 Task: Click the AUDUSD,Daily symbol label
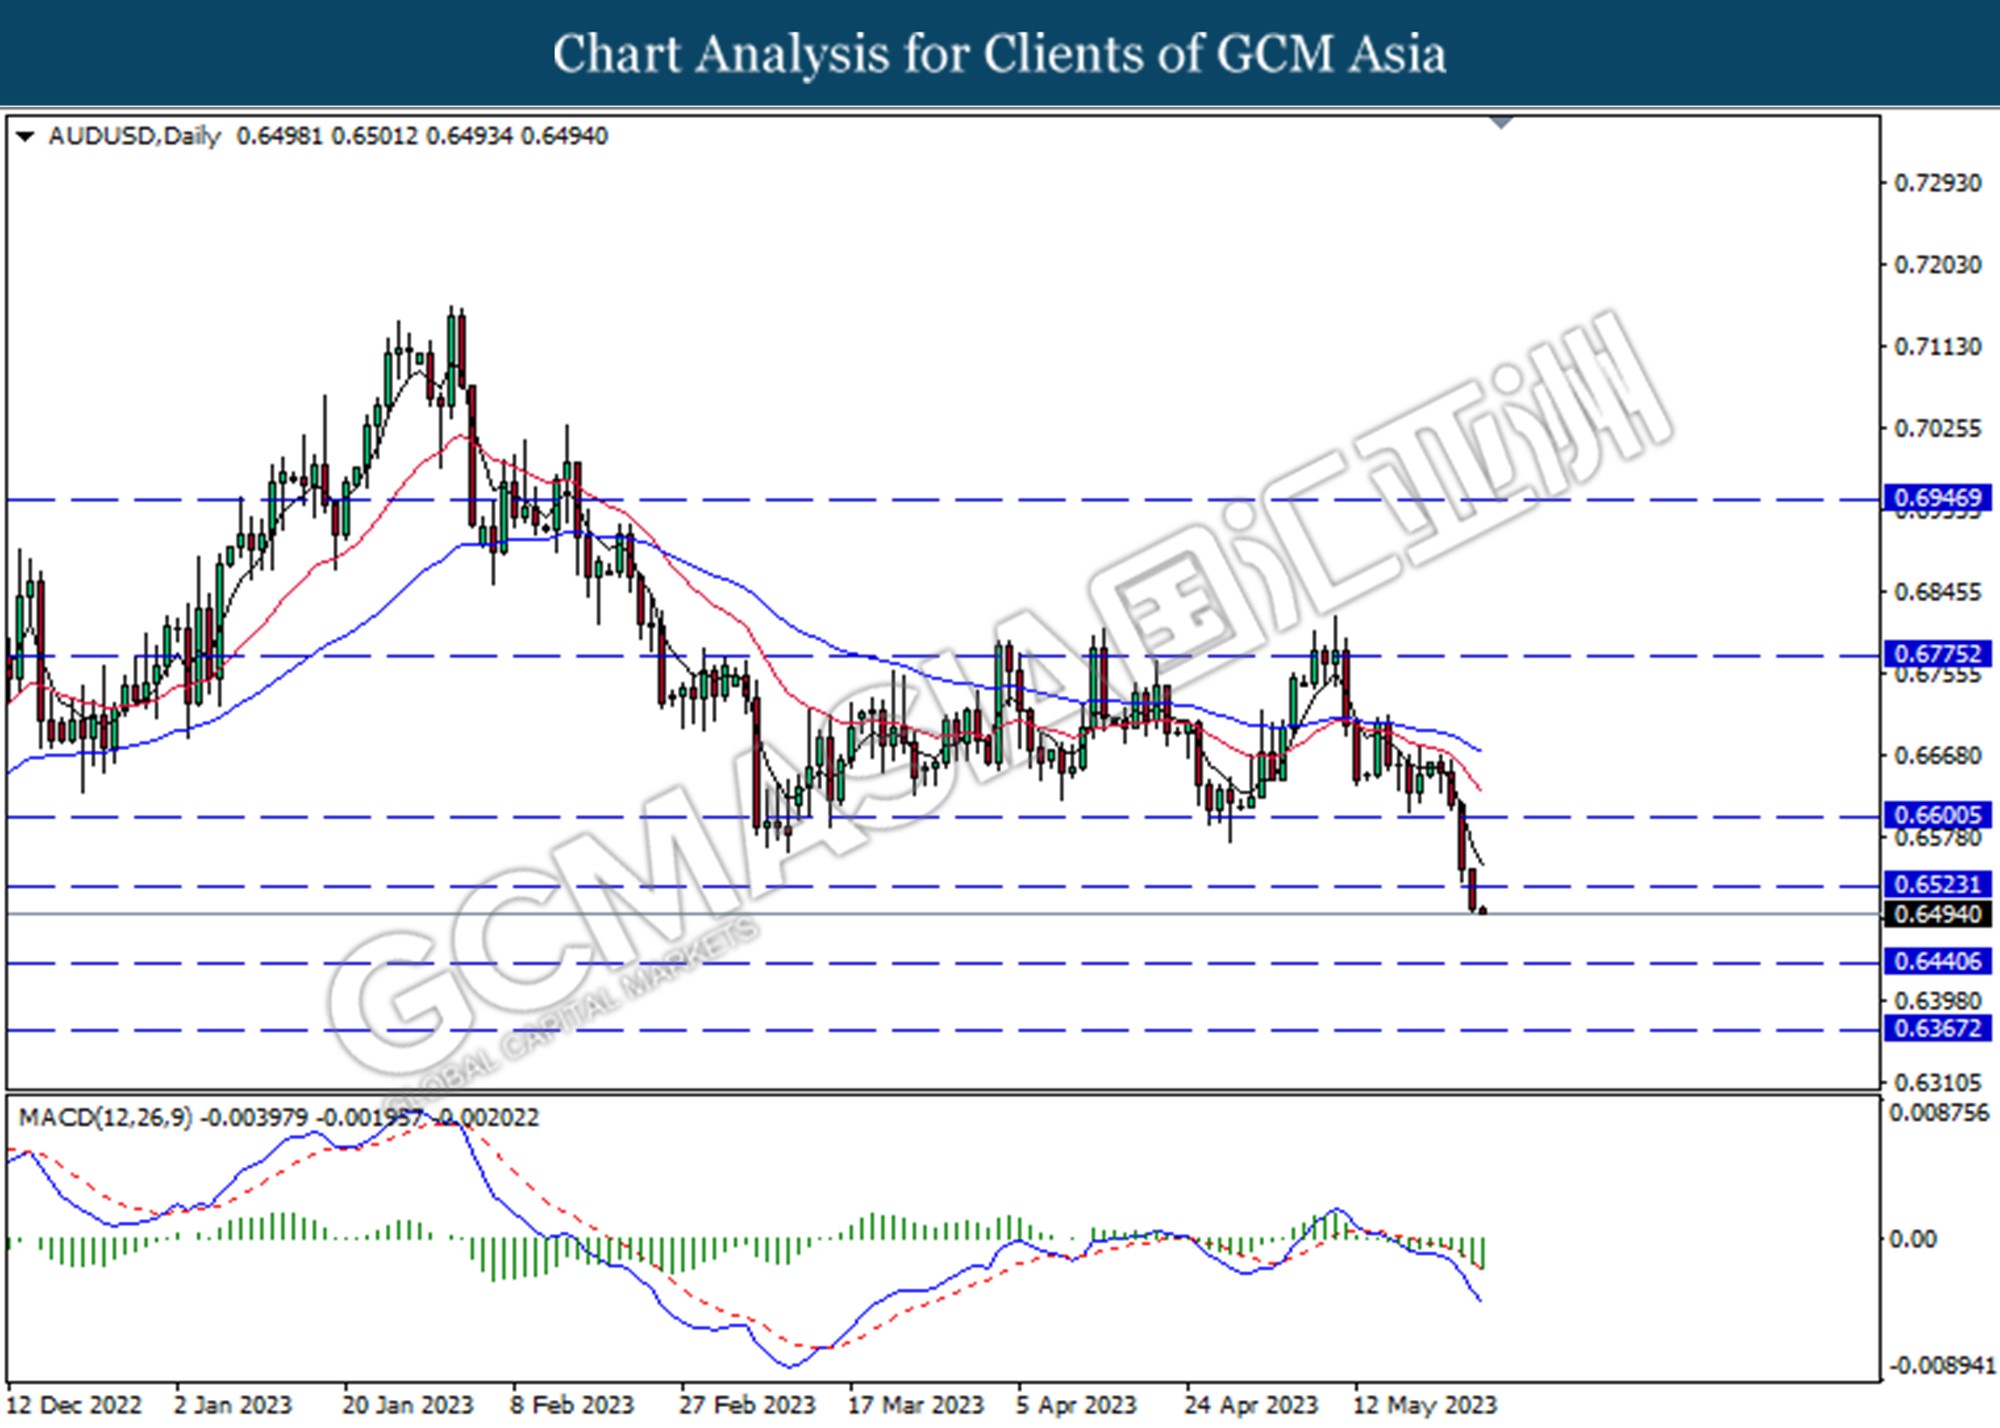[134, 136]
